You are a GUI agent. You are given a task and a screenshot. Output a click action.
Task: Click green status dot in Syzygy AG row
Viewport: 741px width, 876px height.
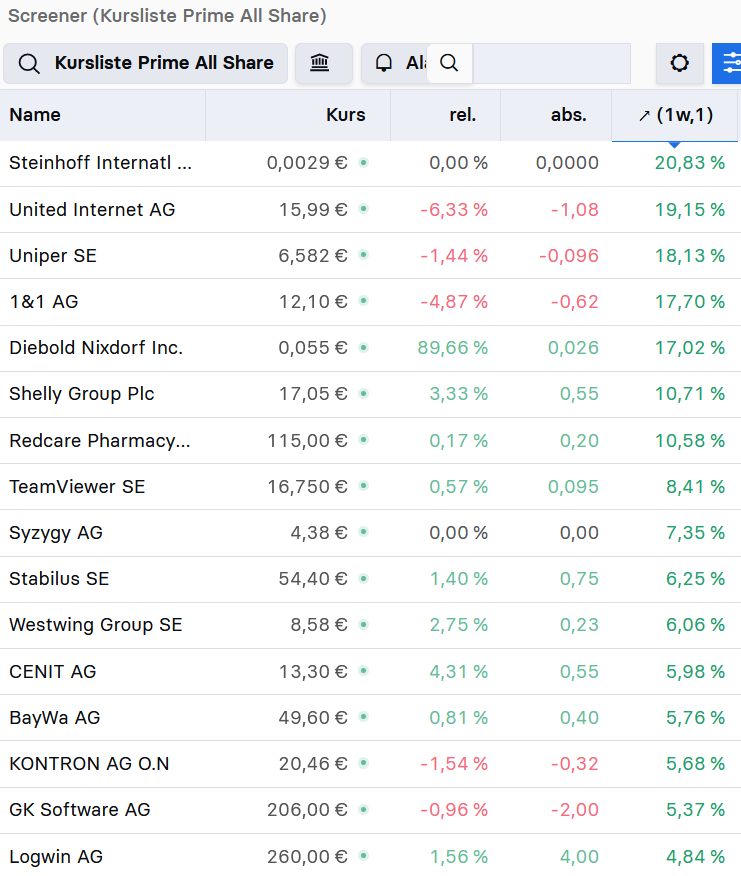[x=363, y=532]
